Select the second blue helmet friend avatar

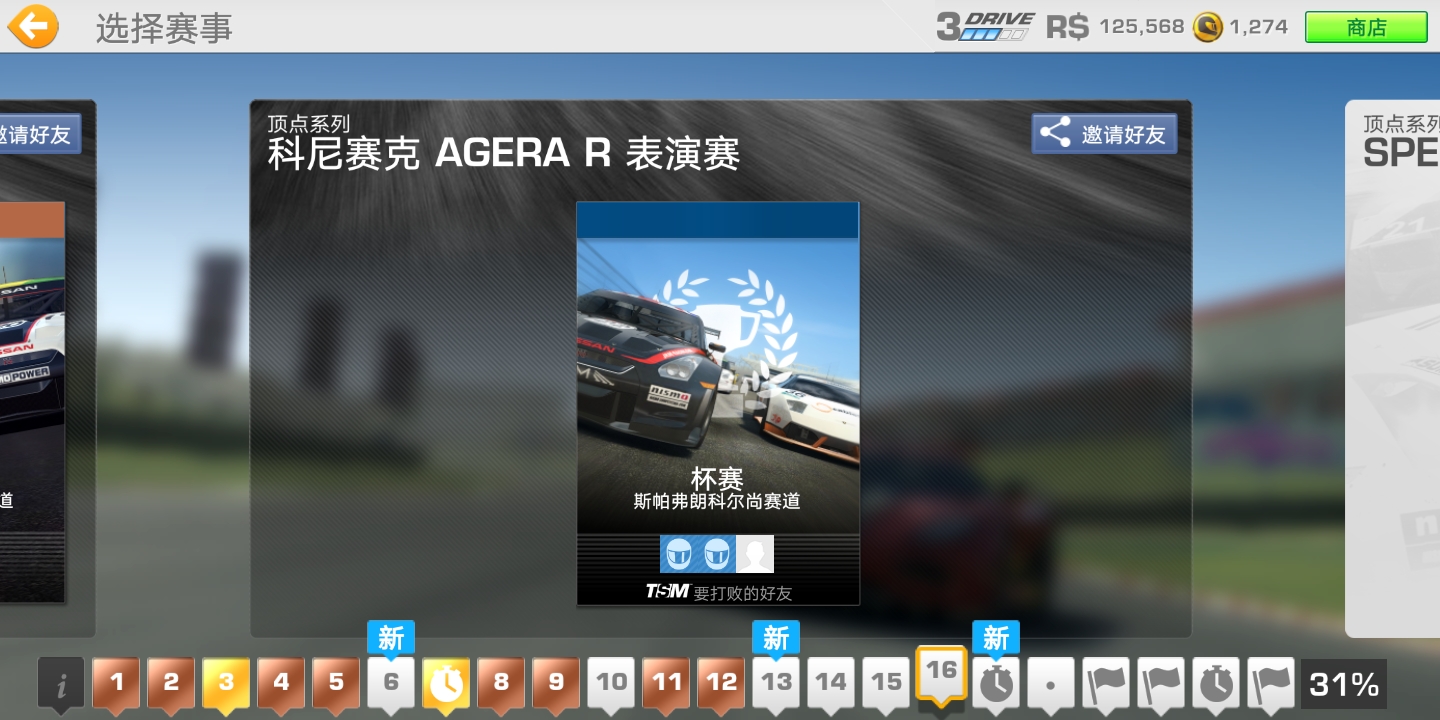(x=717, y=553)
